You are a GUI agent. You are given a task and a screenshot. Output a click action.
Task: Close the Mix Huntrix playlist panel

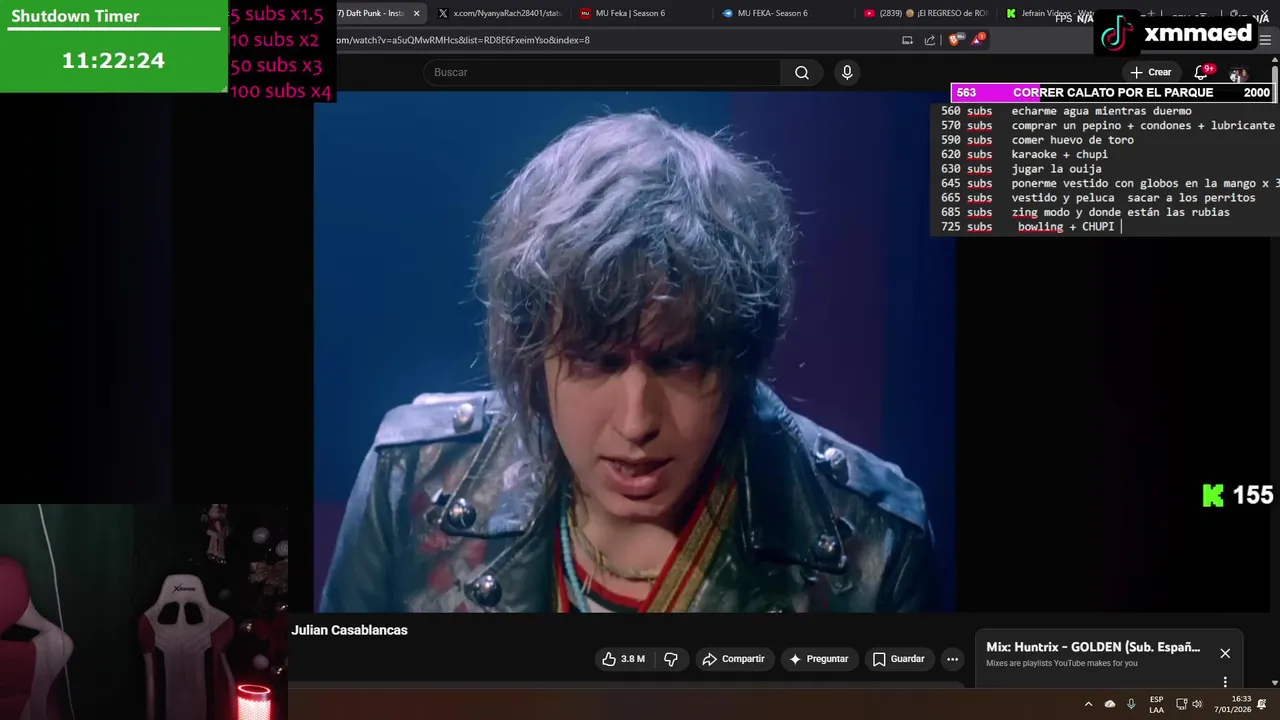[1225, 653]
